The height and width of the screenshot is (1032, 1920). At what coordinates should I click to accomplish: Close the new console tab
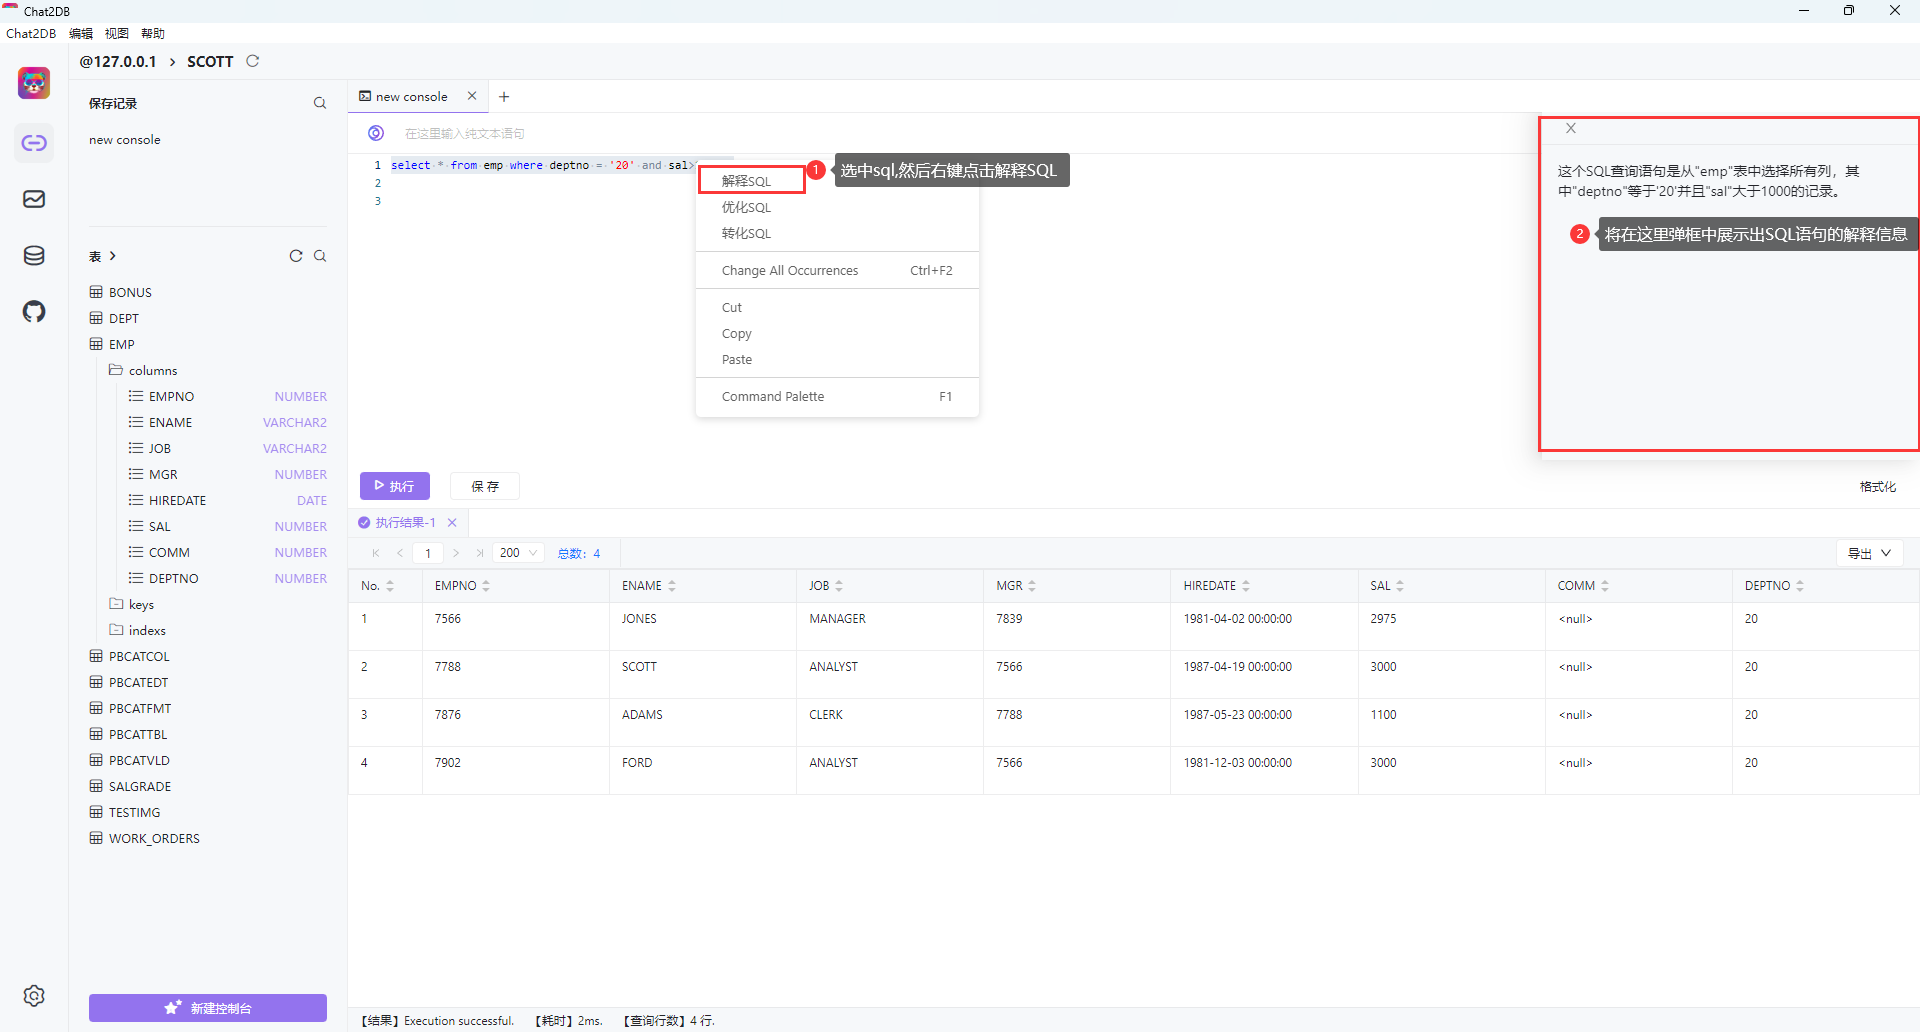(x=472, y=96)
